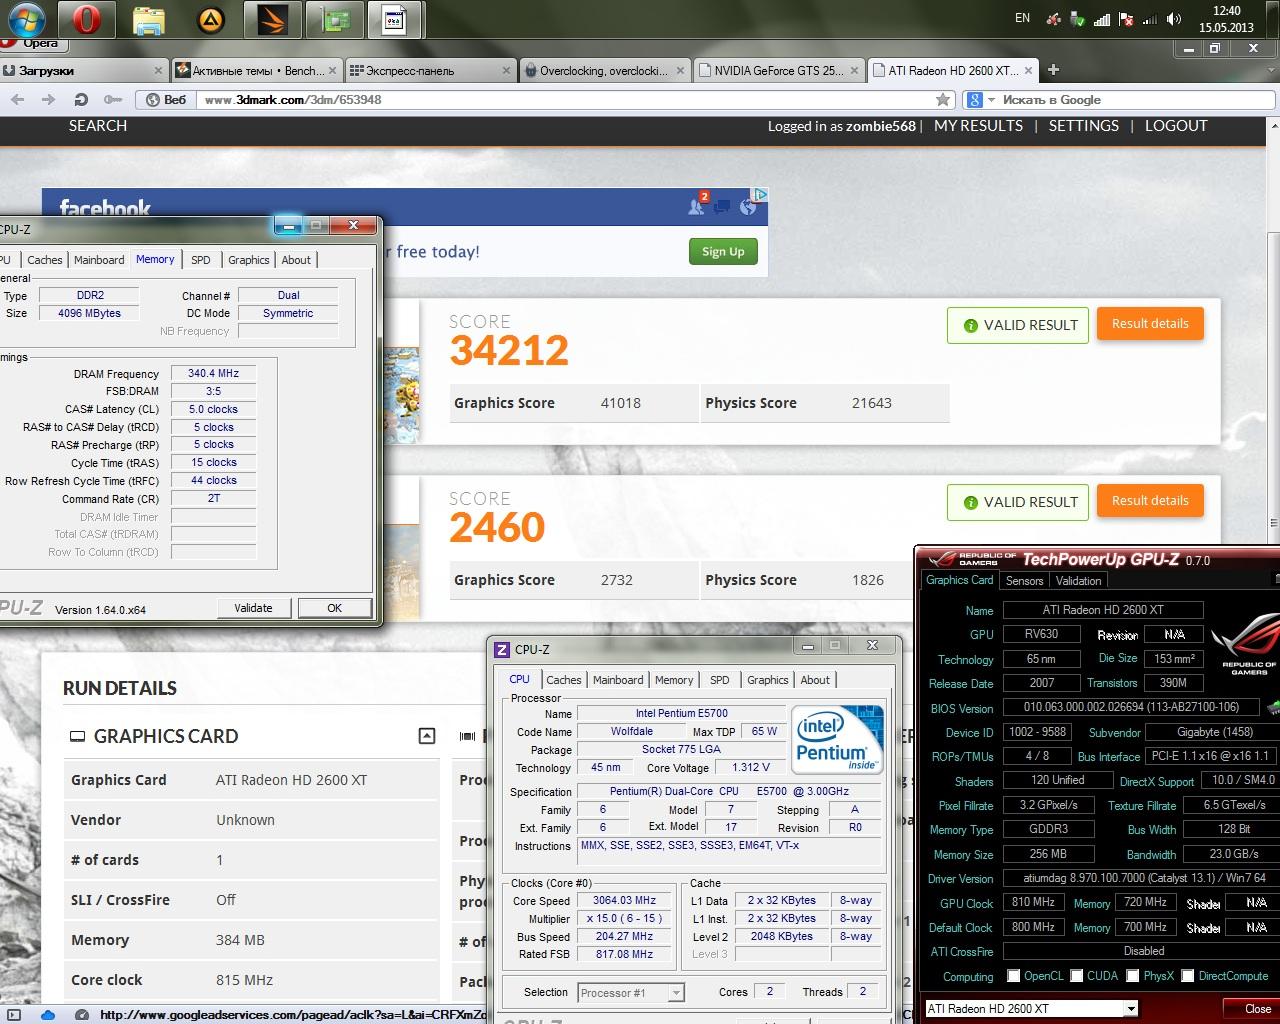Click the VALID RESULT badge for score 34212
Viewport: 1280px width, 1024px height.
click(x=1018, y=325)
